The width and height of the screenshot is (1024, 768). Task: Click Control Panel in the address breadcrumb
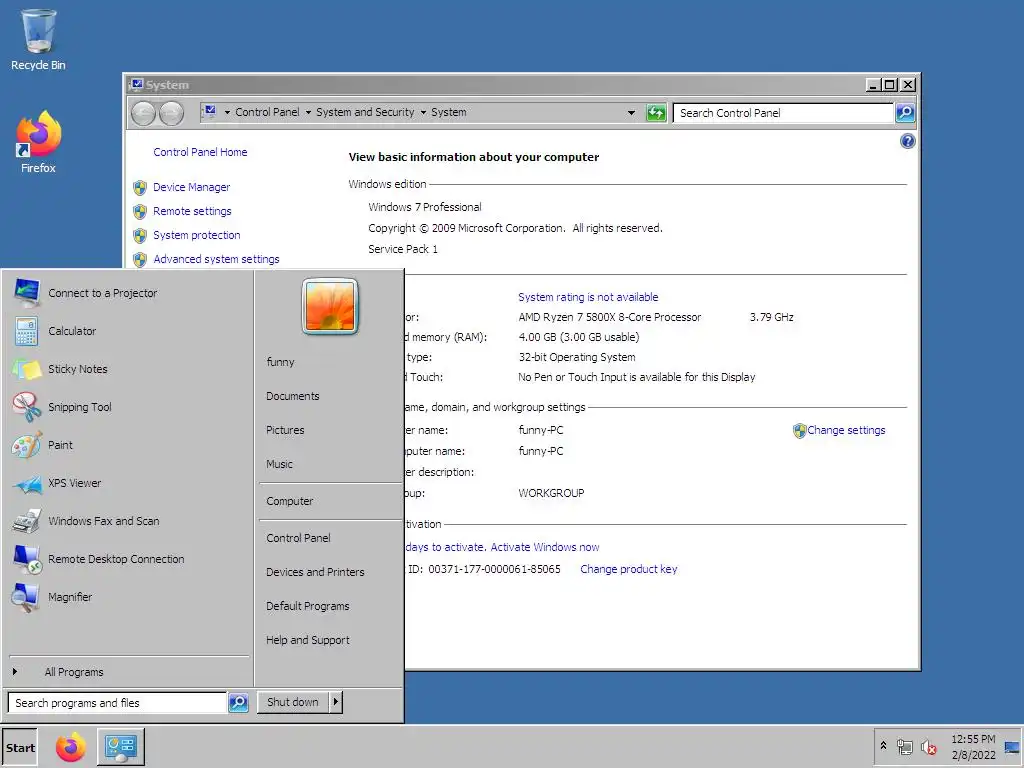pyautogui.click(x=267, y=112)
